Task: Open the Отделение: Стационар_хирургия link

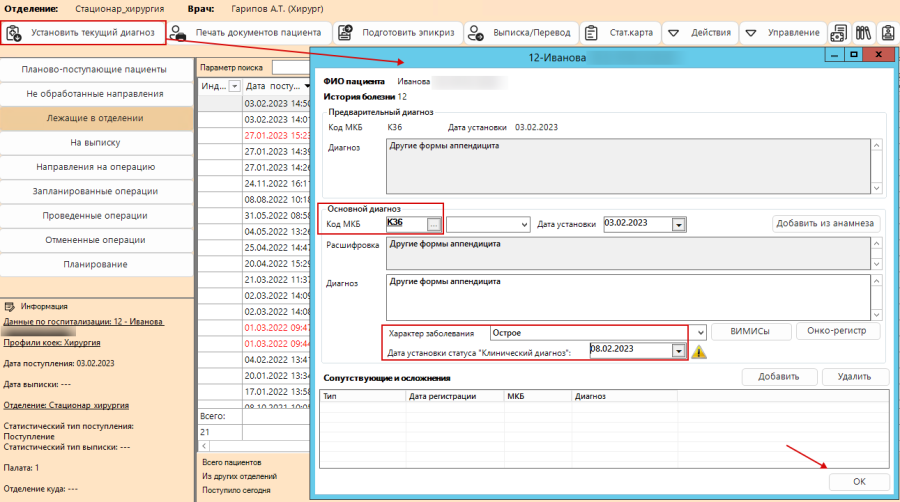Action: tap(66, 405)
